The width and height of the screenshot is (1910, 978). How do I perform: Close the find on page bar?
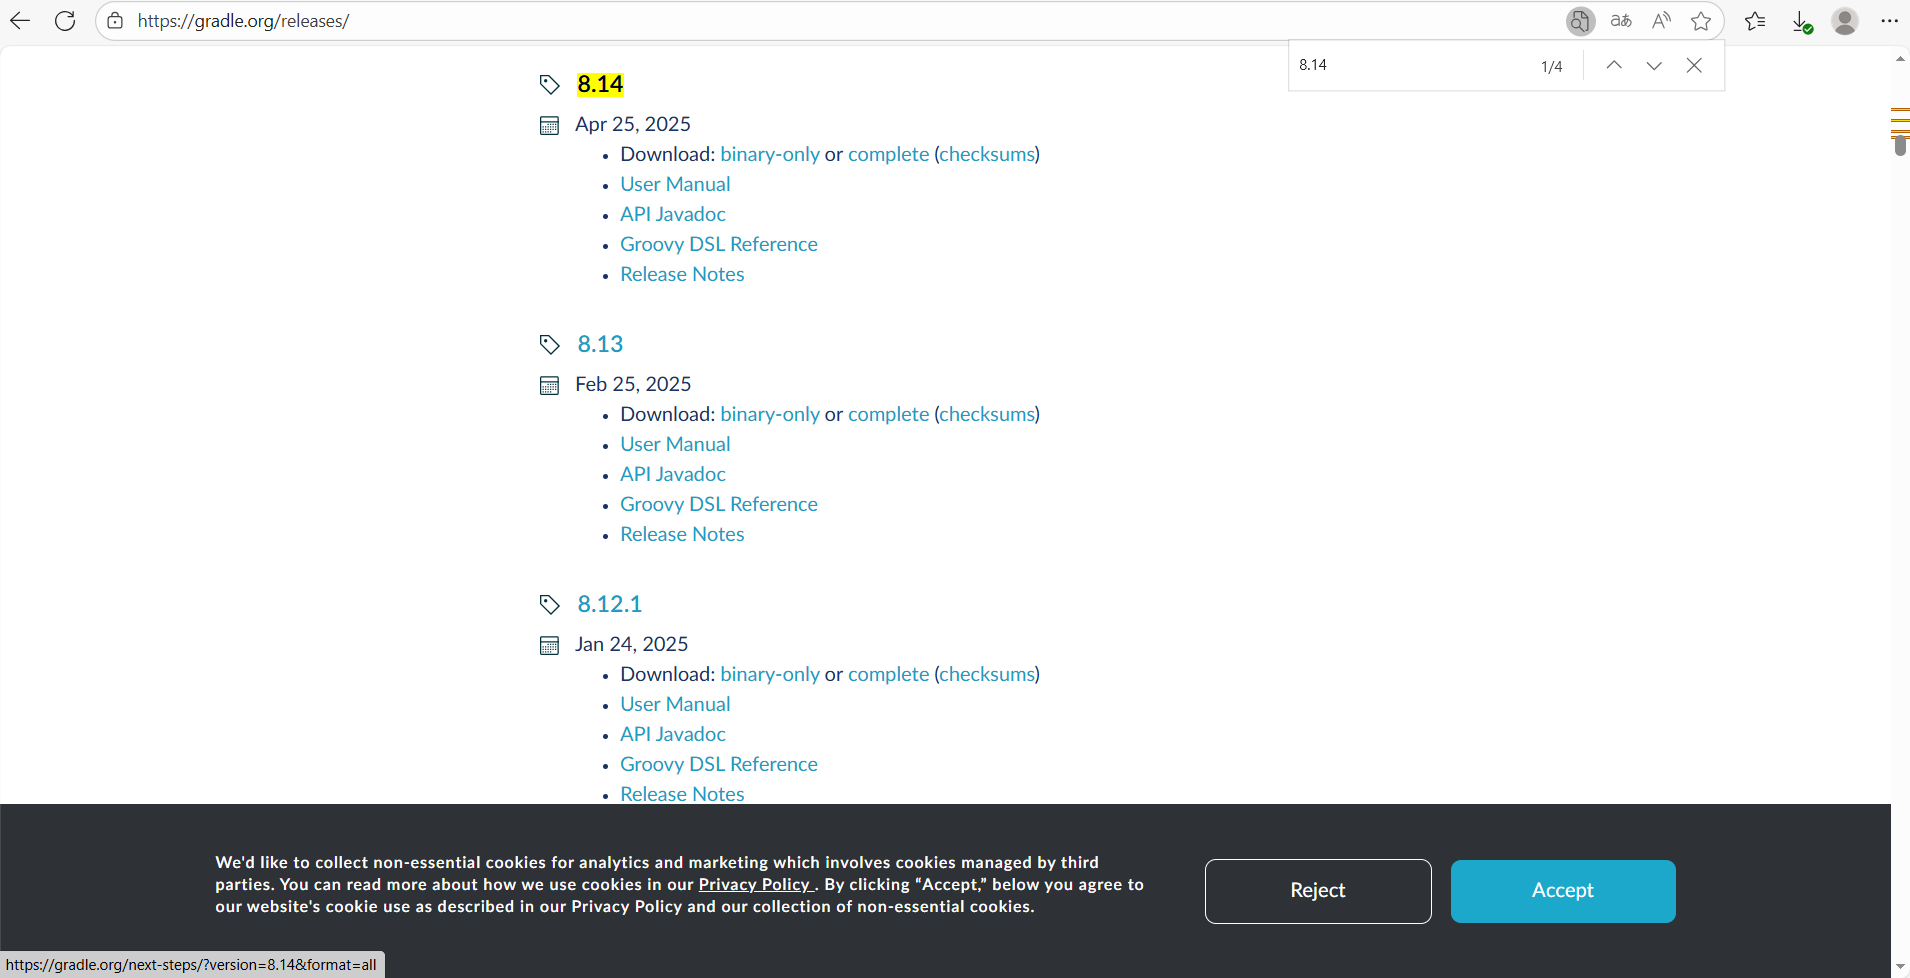point(1694,65)
